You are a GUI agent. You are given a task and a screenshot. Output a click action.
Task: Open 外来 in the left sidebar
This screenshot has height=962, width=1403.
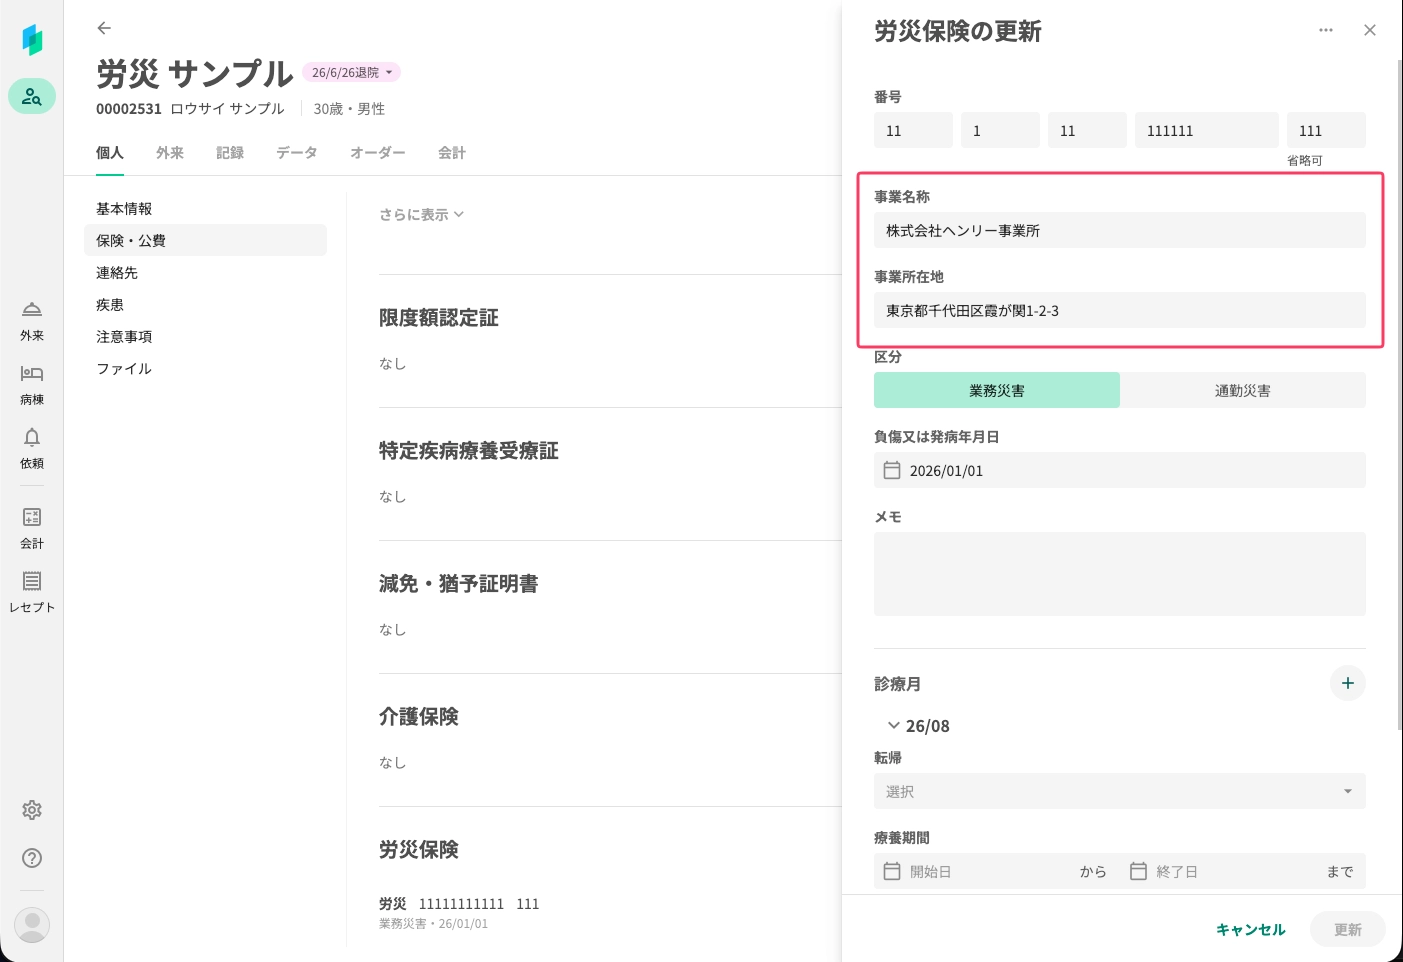pos(32,321)
